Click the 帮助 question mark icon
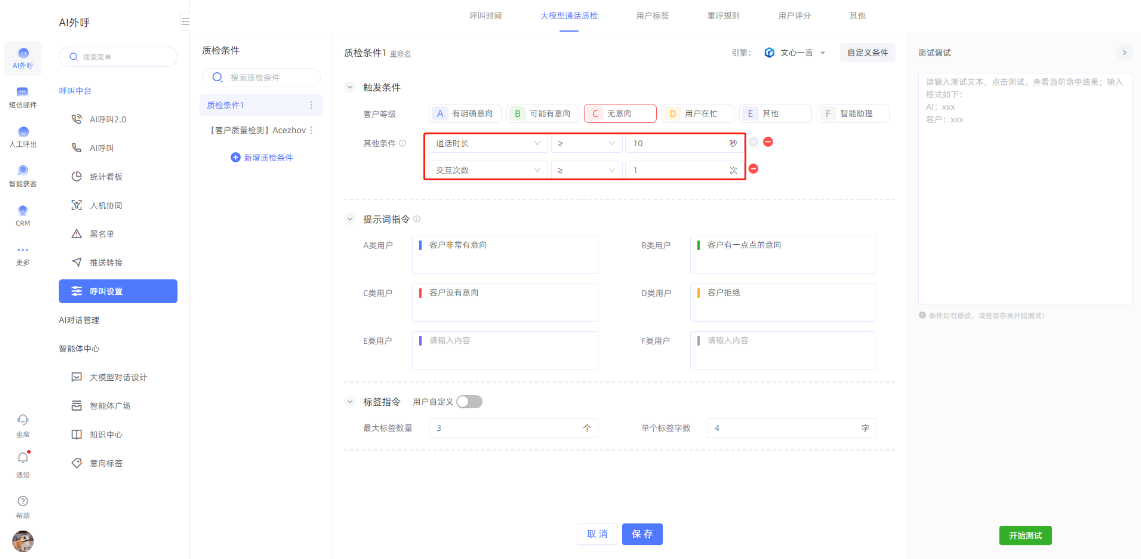1141x559 pixels. (x=22, y=501)
